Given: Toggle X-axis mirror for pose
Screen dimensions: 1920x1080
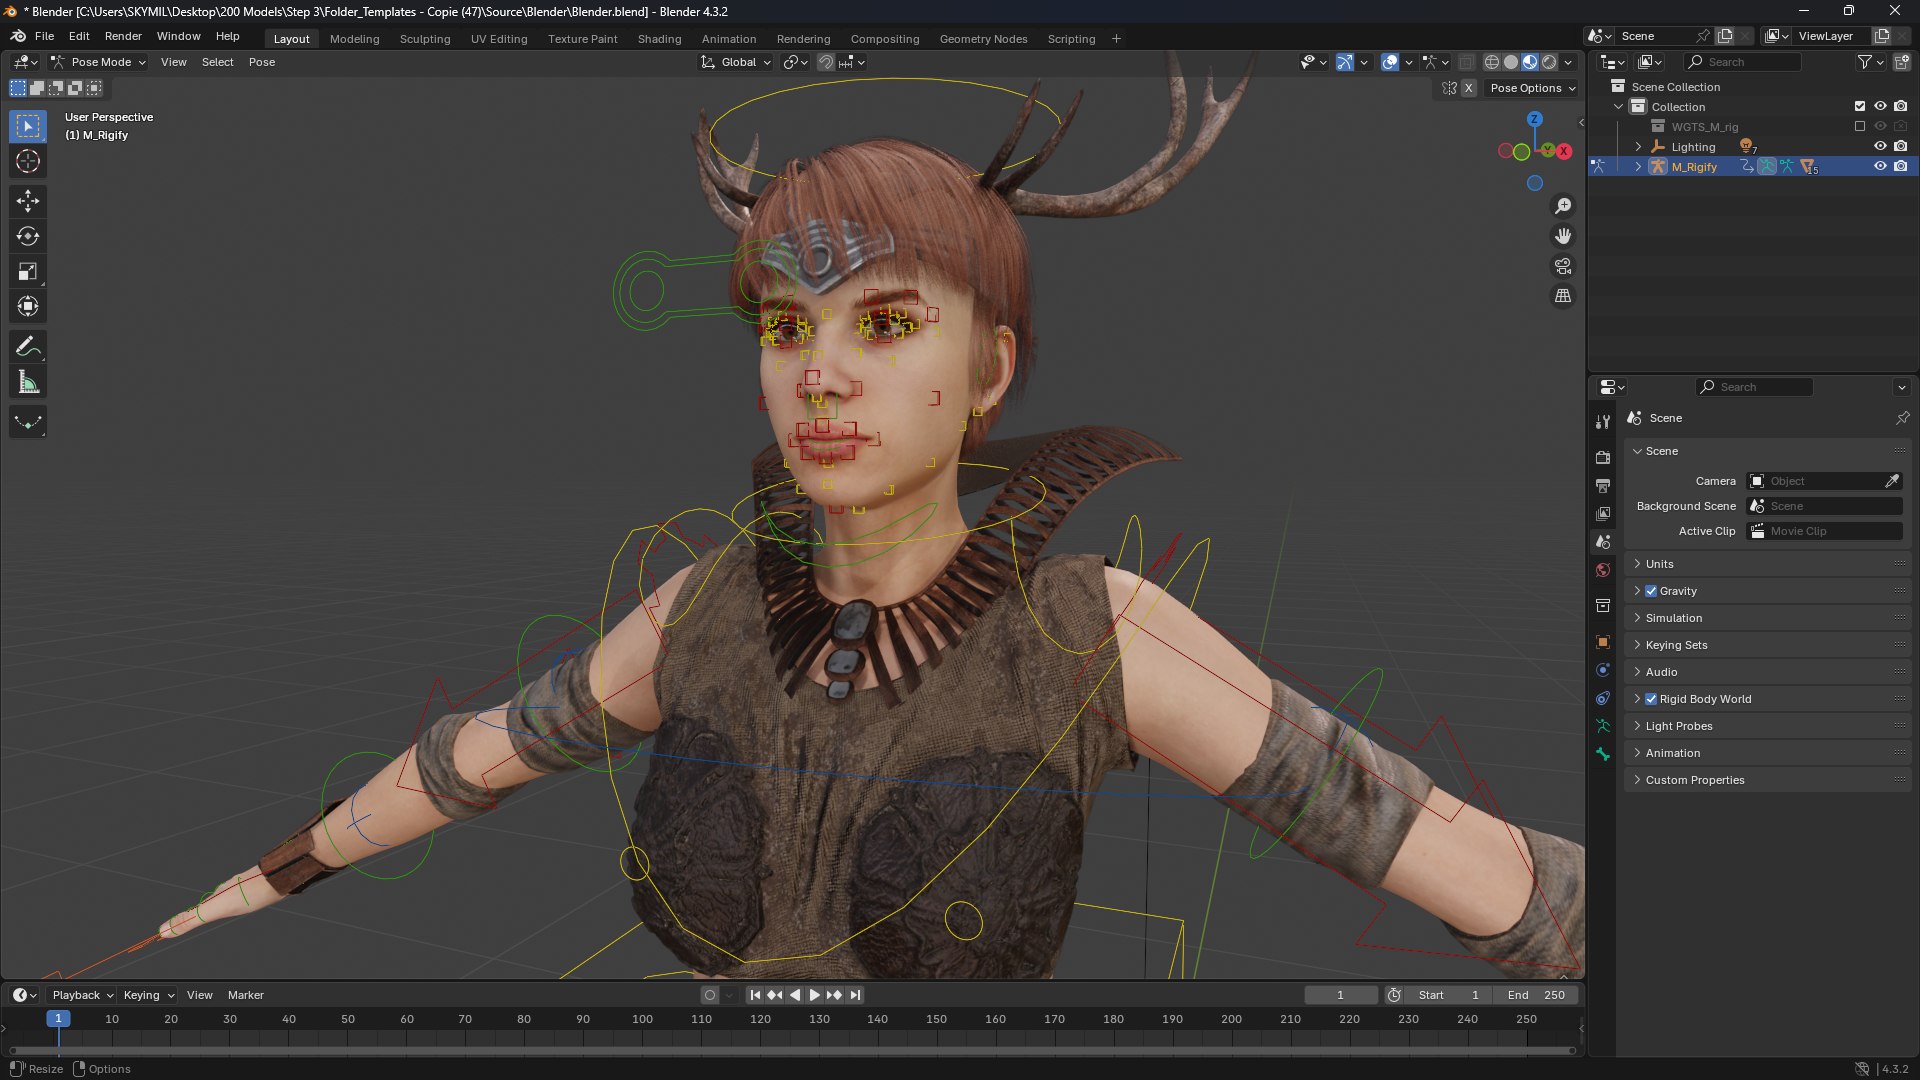Looking at the screenshot, I should point(1468,88).
